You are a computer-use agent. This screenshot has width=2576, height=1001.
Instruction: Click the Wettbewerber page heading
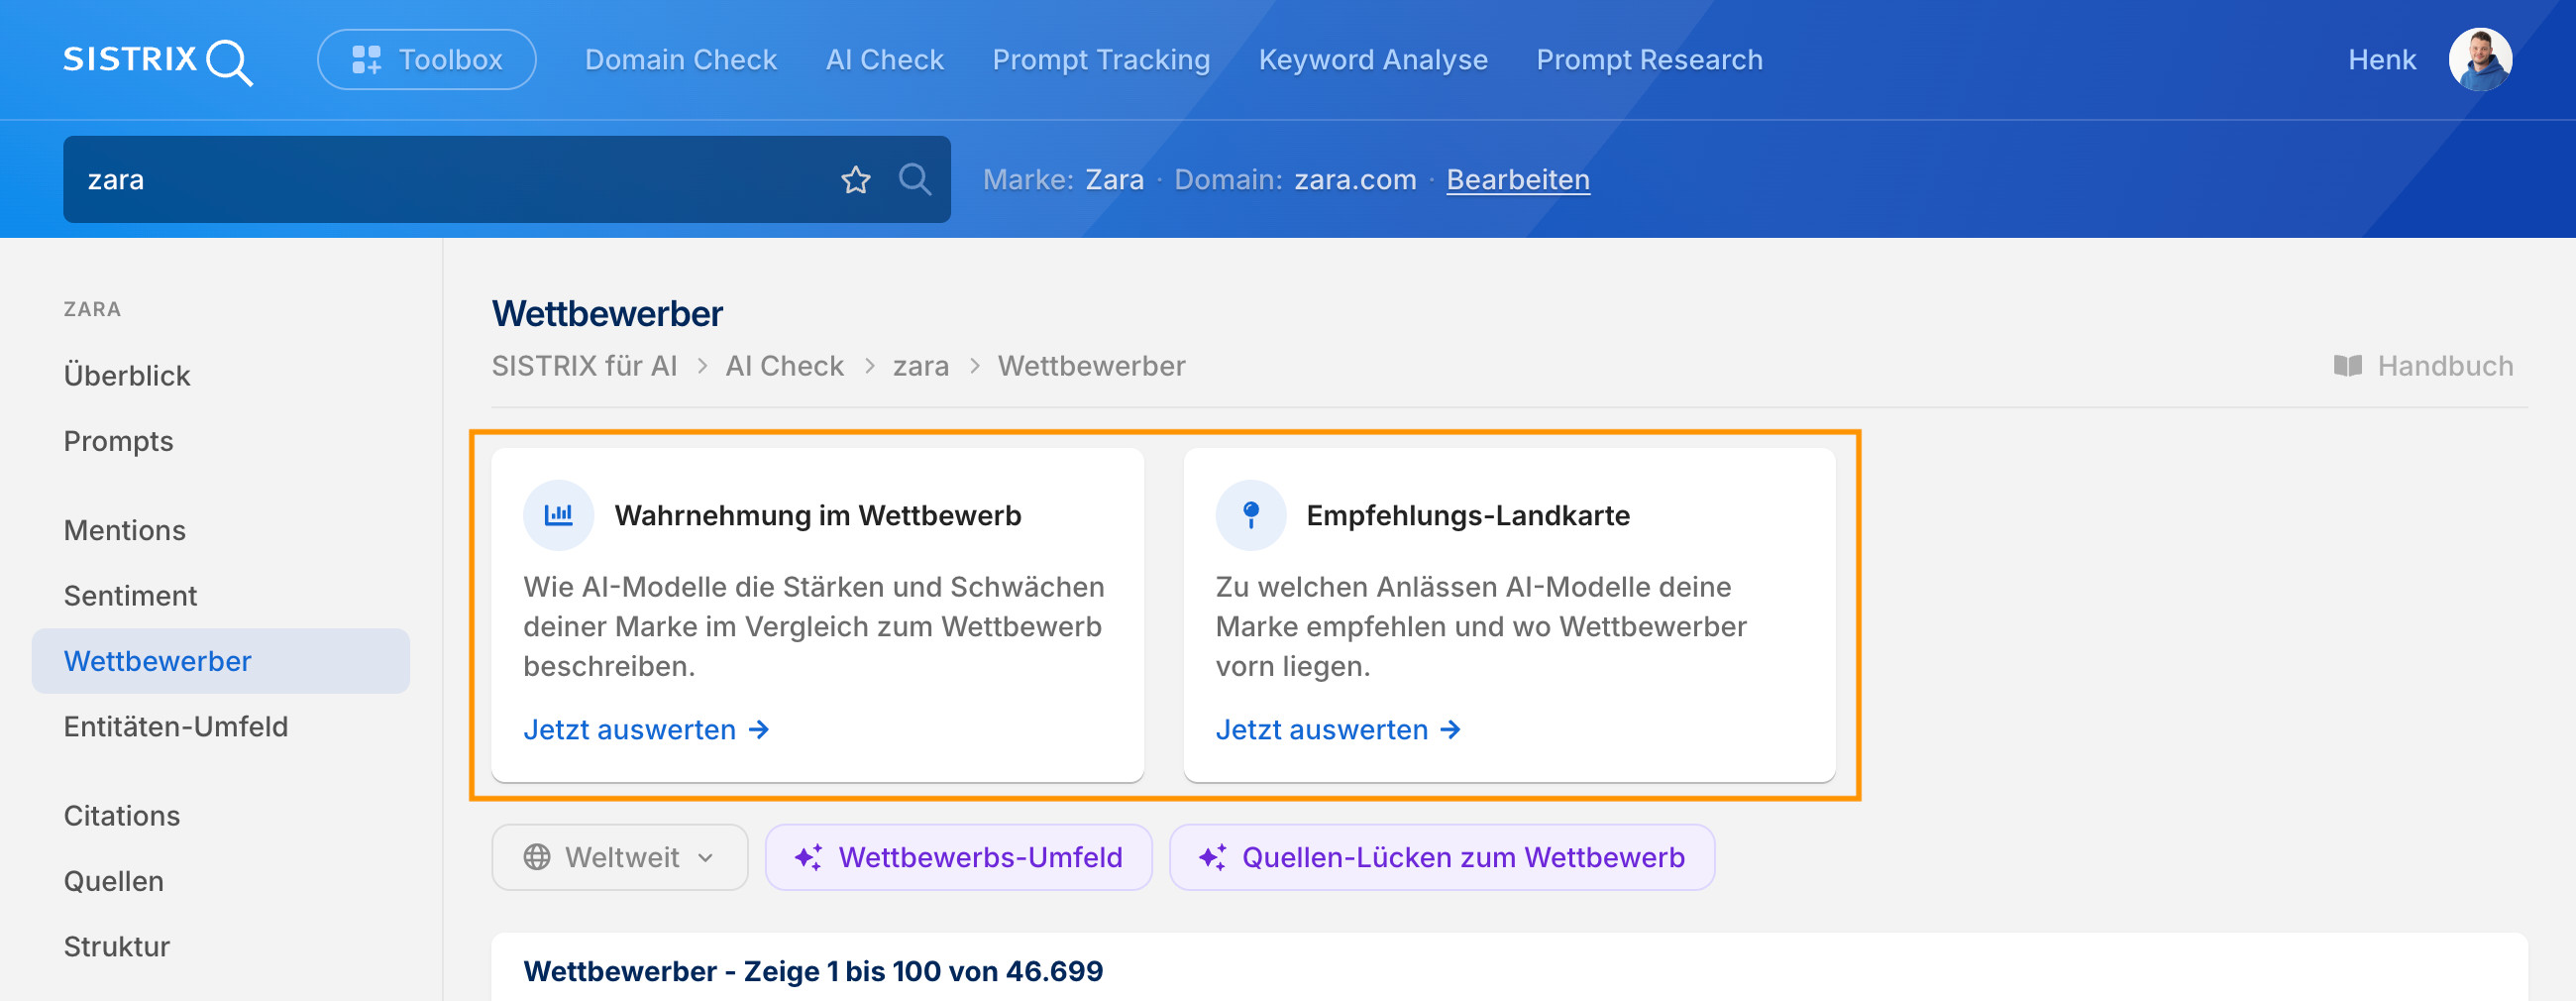[x=607, y=314]
